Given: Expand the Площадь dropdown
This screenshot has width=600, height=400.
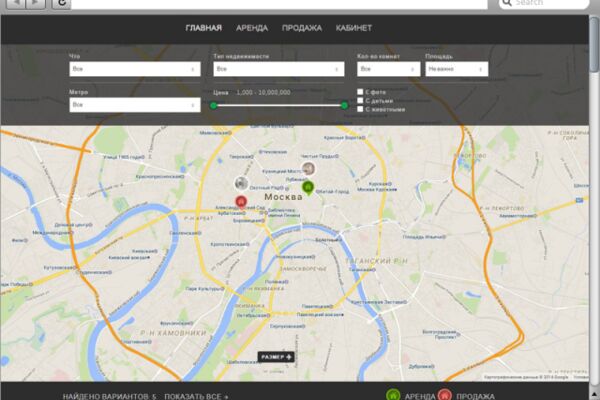Looking at the screenshot, I should 457,69.
